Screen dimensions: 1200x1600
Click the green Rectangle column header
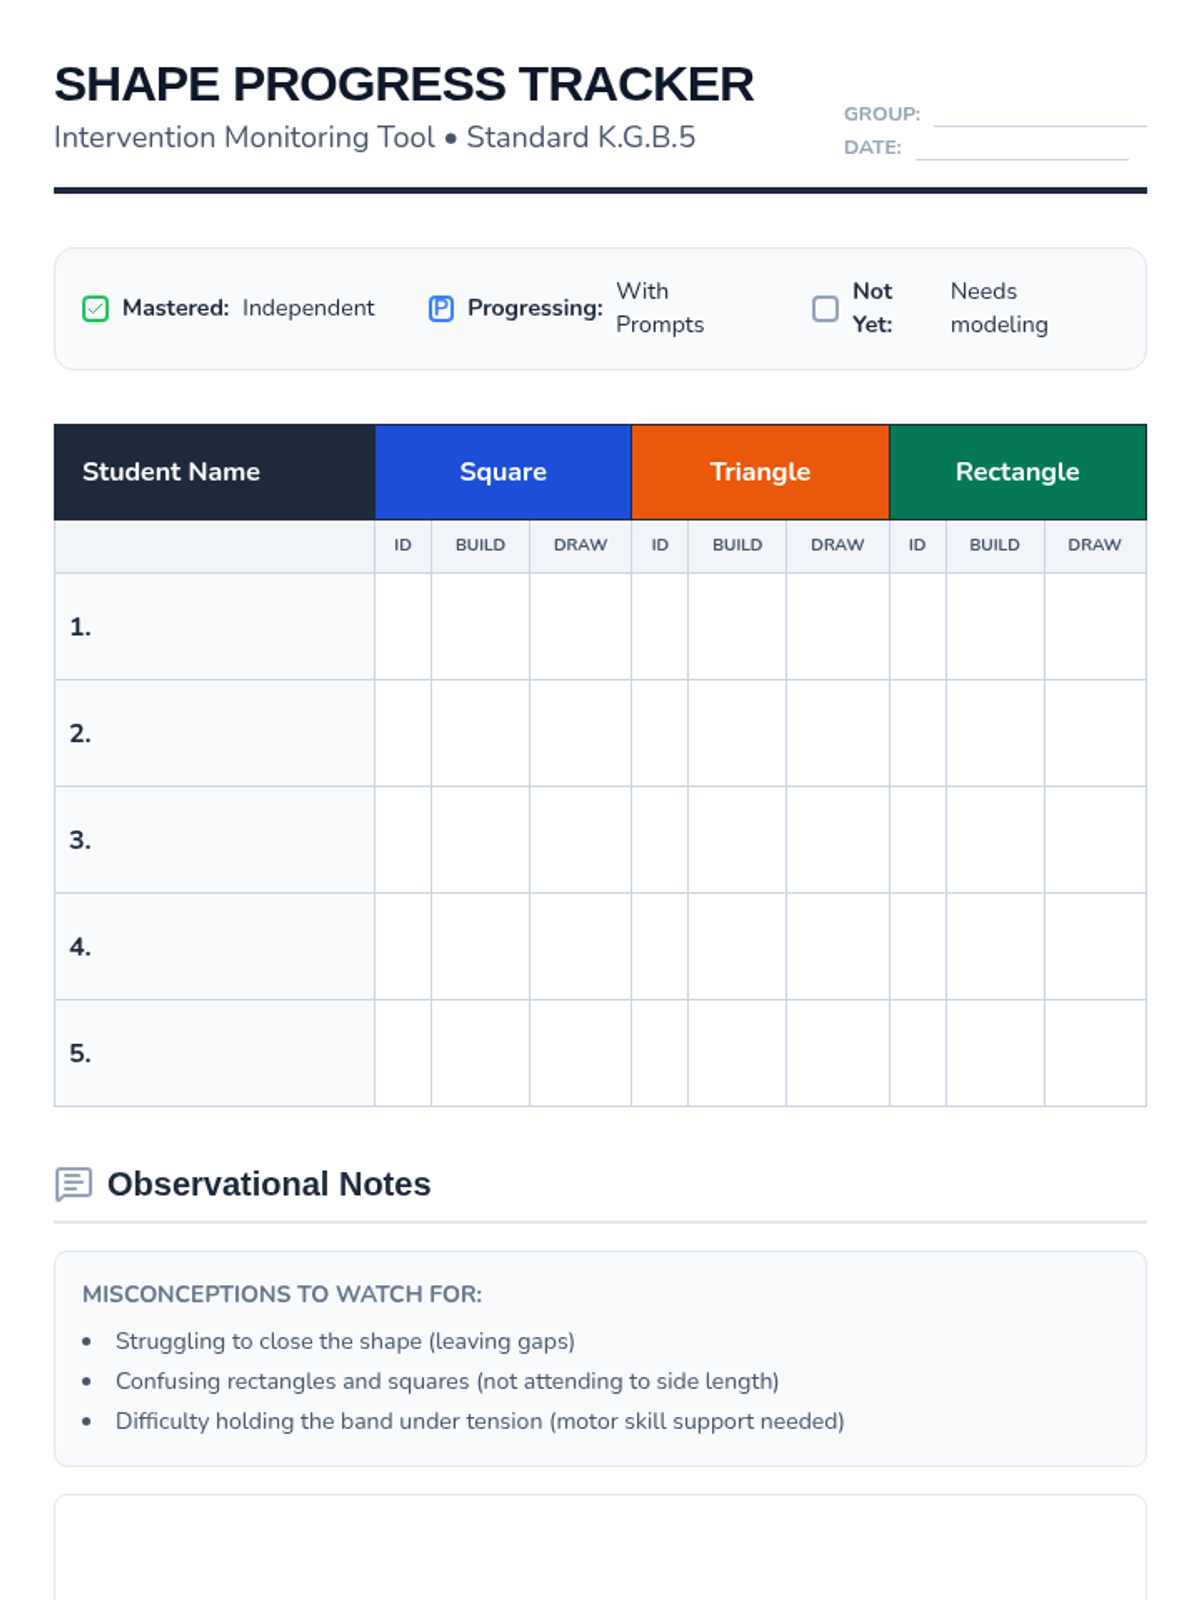click(1017, 472)
